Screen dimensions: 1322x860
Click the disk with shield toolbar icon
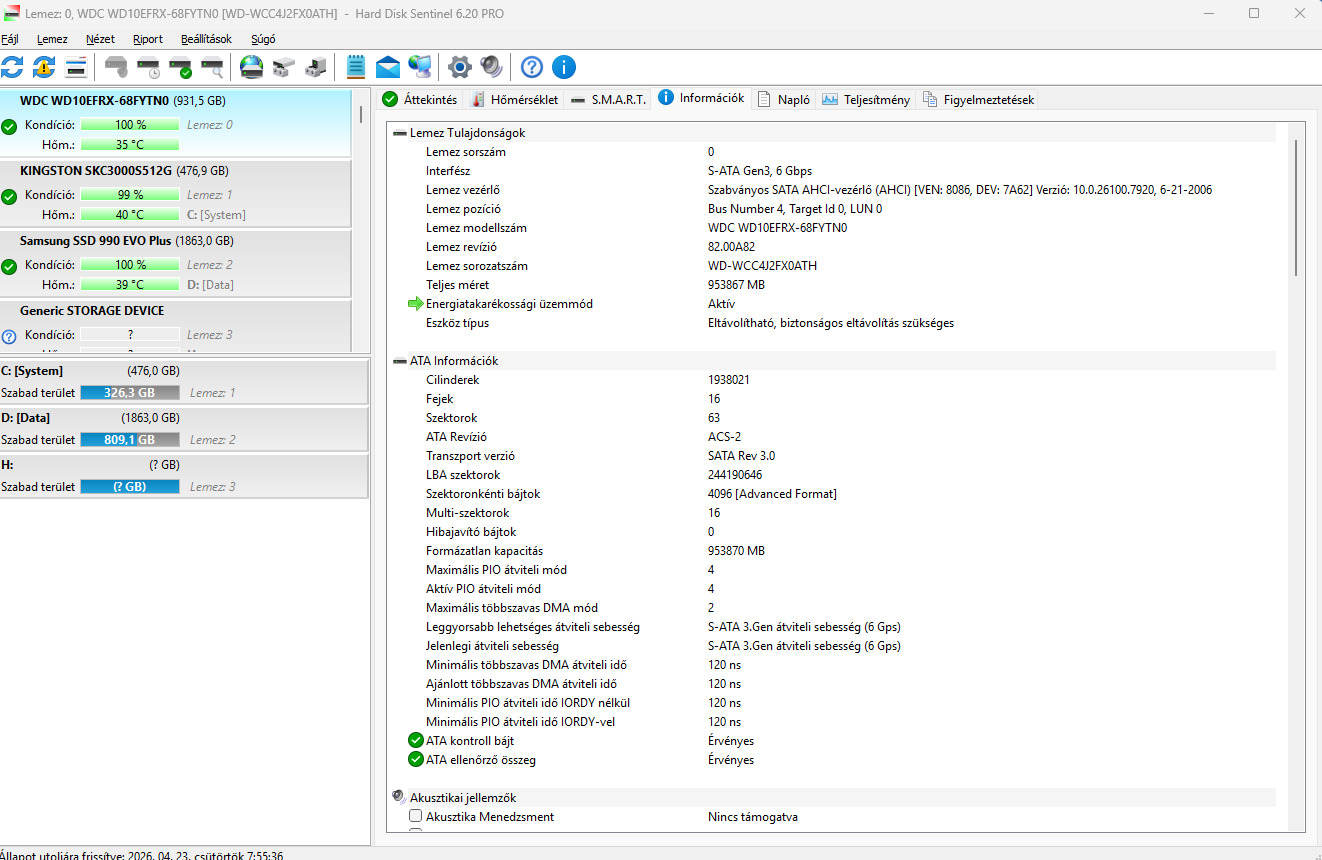coord(117,67)
